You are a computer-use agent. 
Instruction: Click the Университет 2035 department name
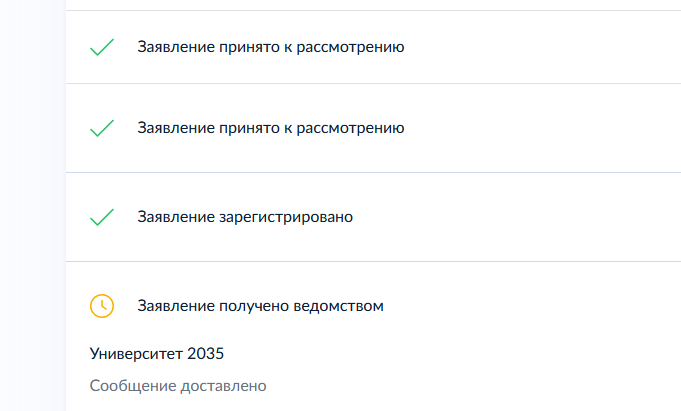click(156, 354)
